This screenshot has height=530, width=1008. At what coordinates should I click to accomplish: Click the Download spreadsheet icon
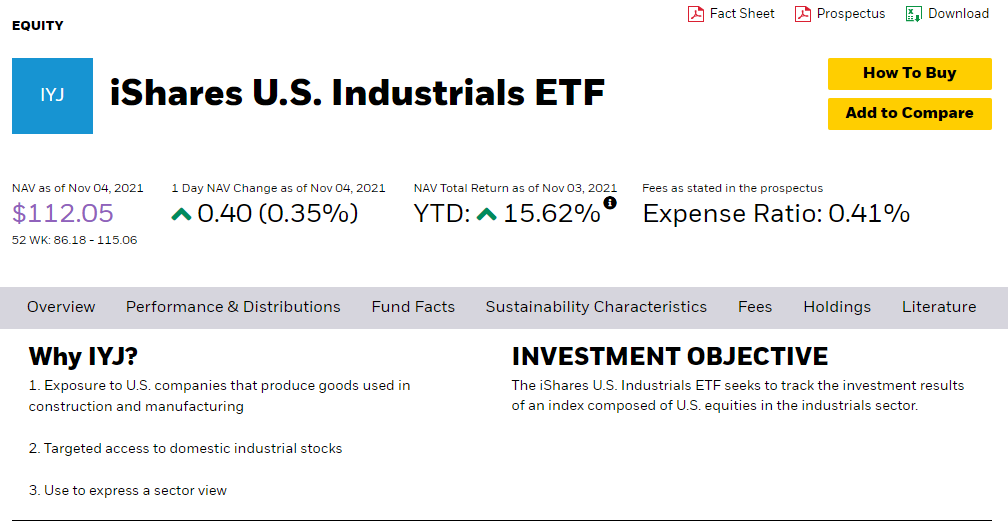(913, 14)
